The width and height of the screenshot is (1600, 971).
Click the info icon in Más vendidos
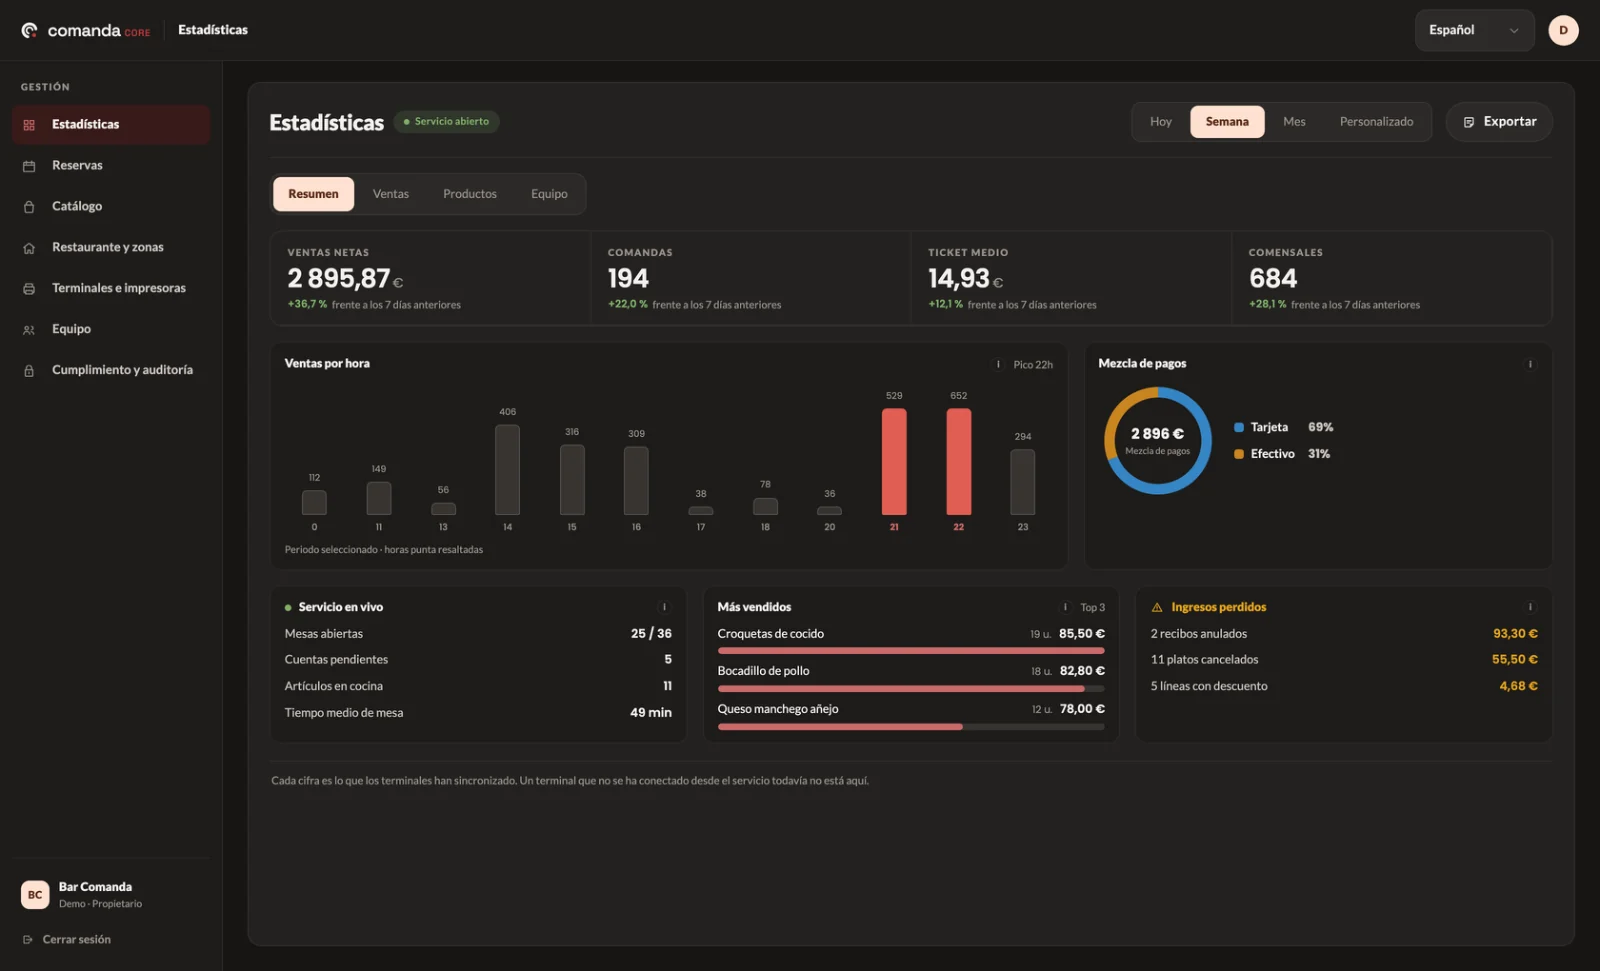coord(1065,607)
